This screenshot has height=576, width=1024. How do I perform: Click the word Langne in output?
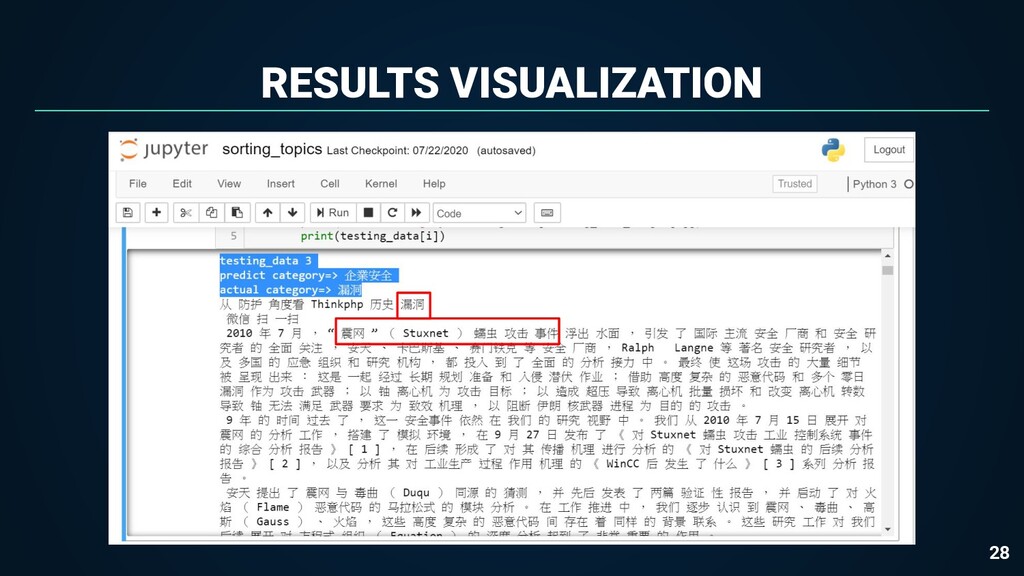694,348
